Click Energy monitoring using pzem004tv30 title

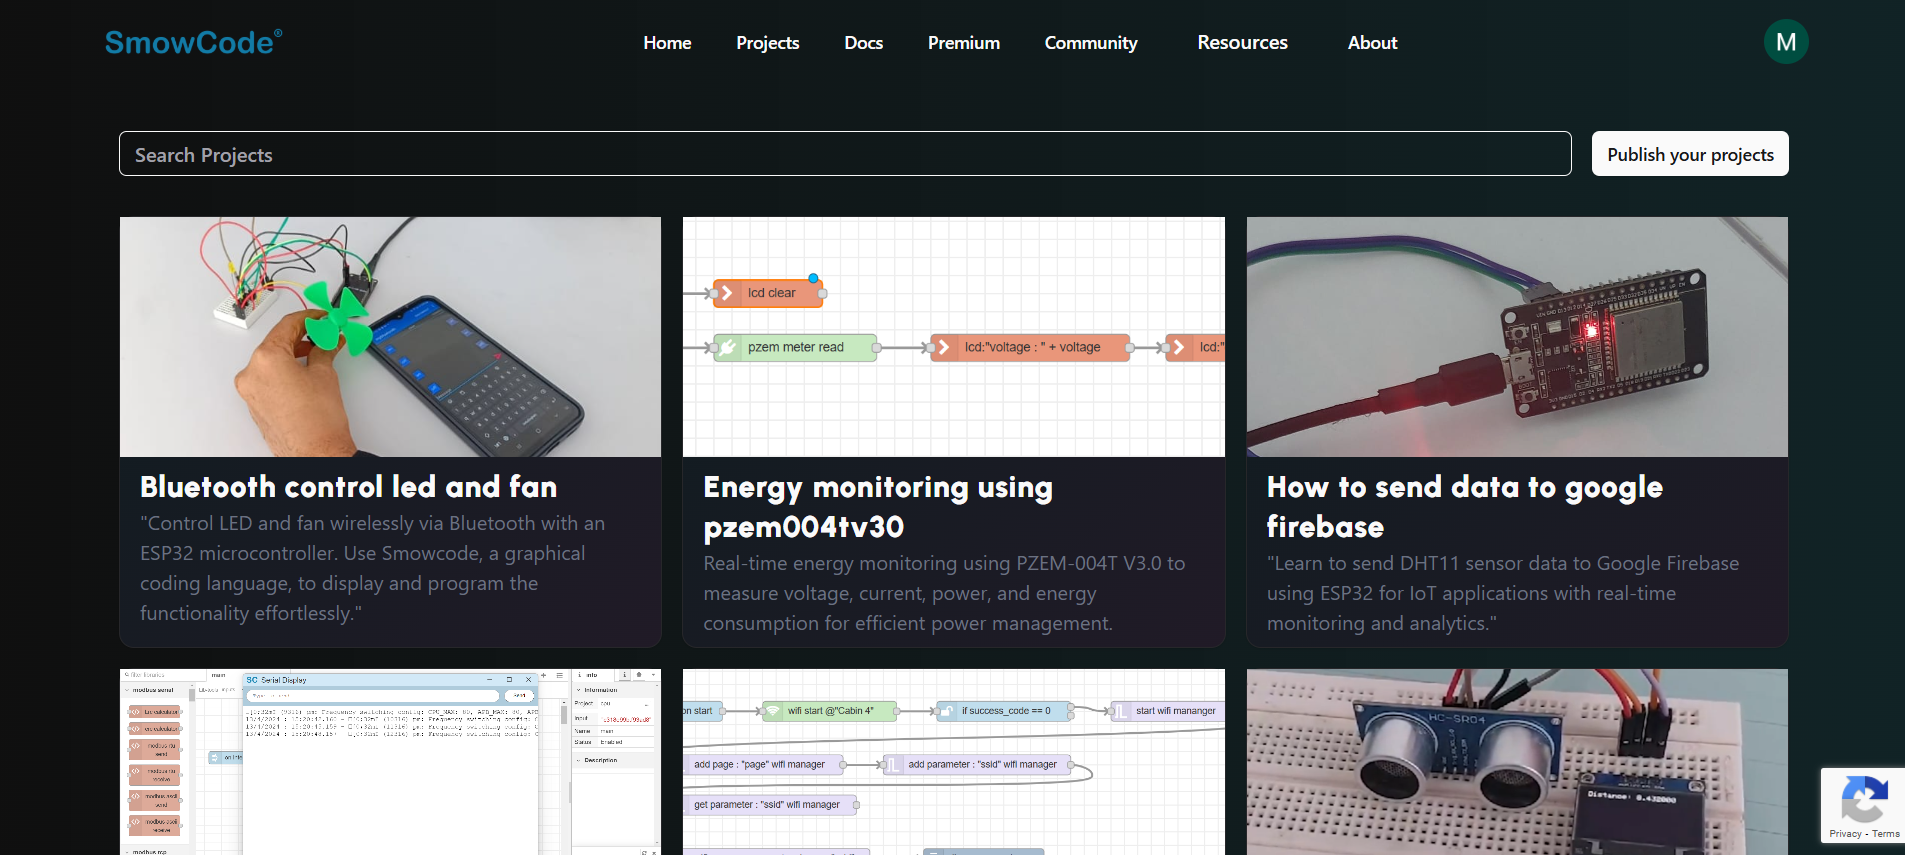878,507
